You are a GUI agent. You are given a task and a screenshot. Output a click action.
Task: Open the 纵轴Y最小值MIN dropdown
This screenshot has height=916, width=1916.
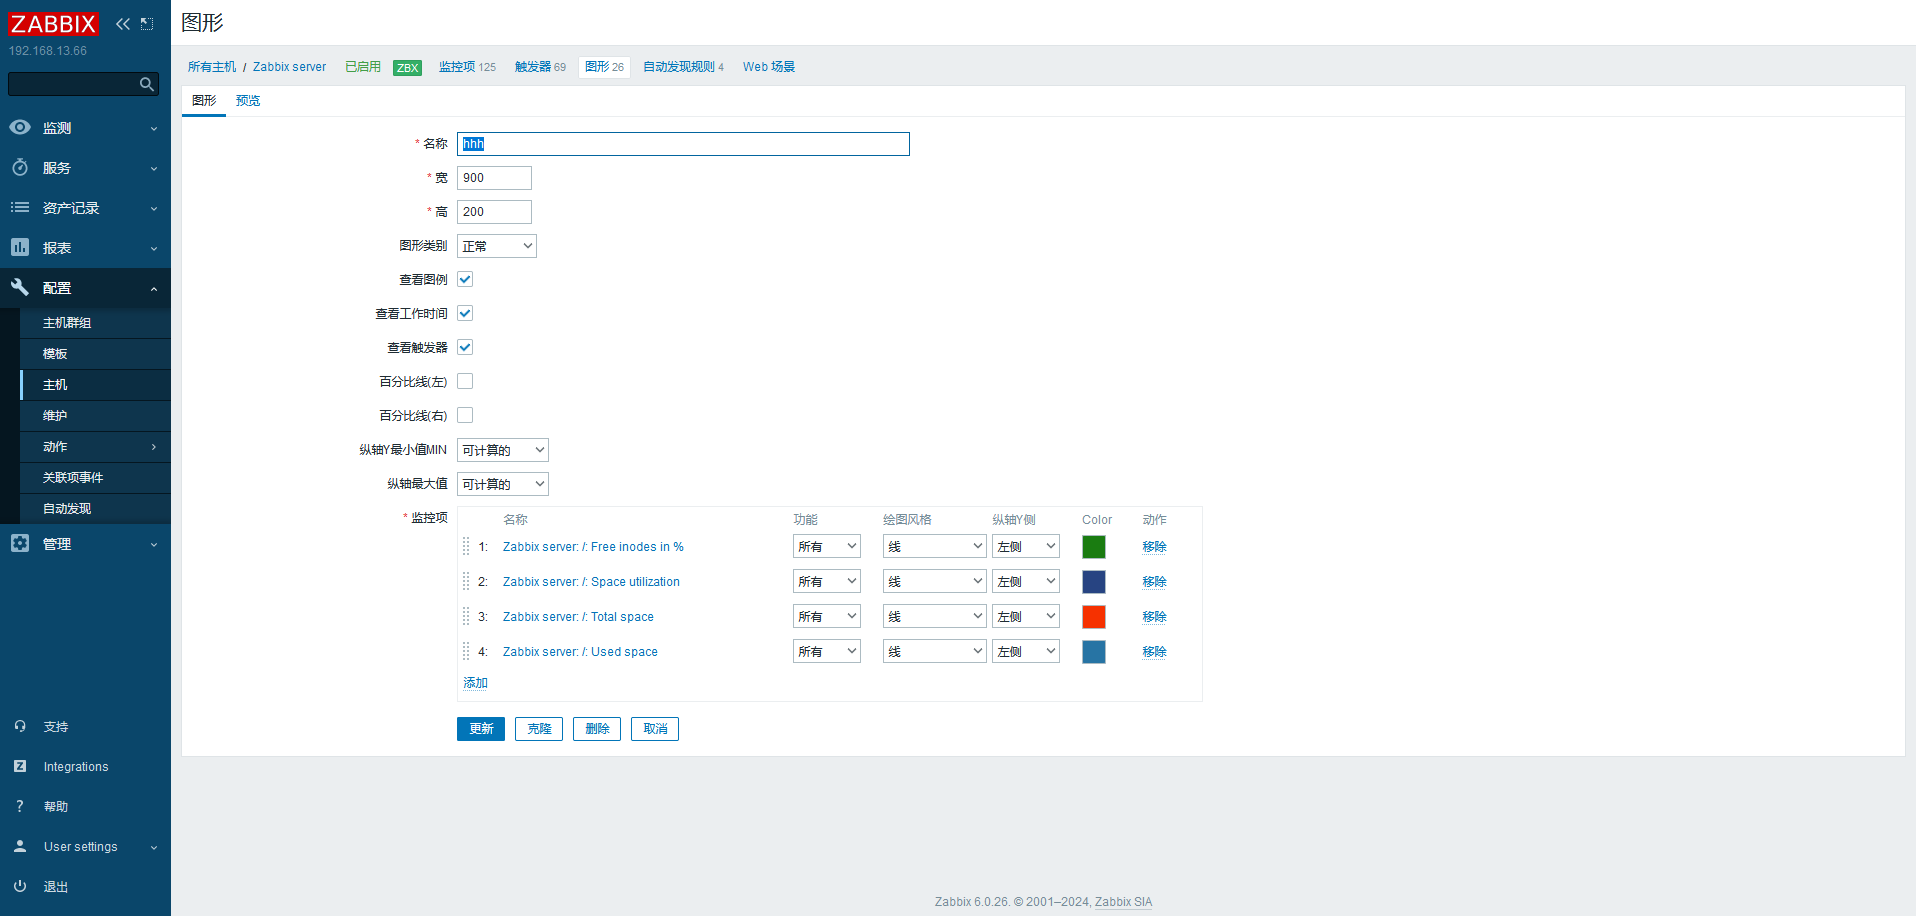[503, 450]
